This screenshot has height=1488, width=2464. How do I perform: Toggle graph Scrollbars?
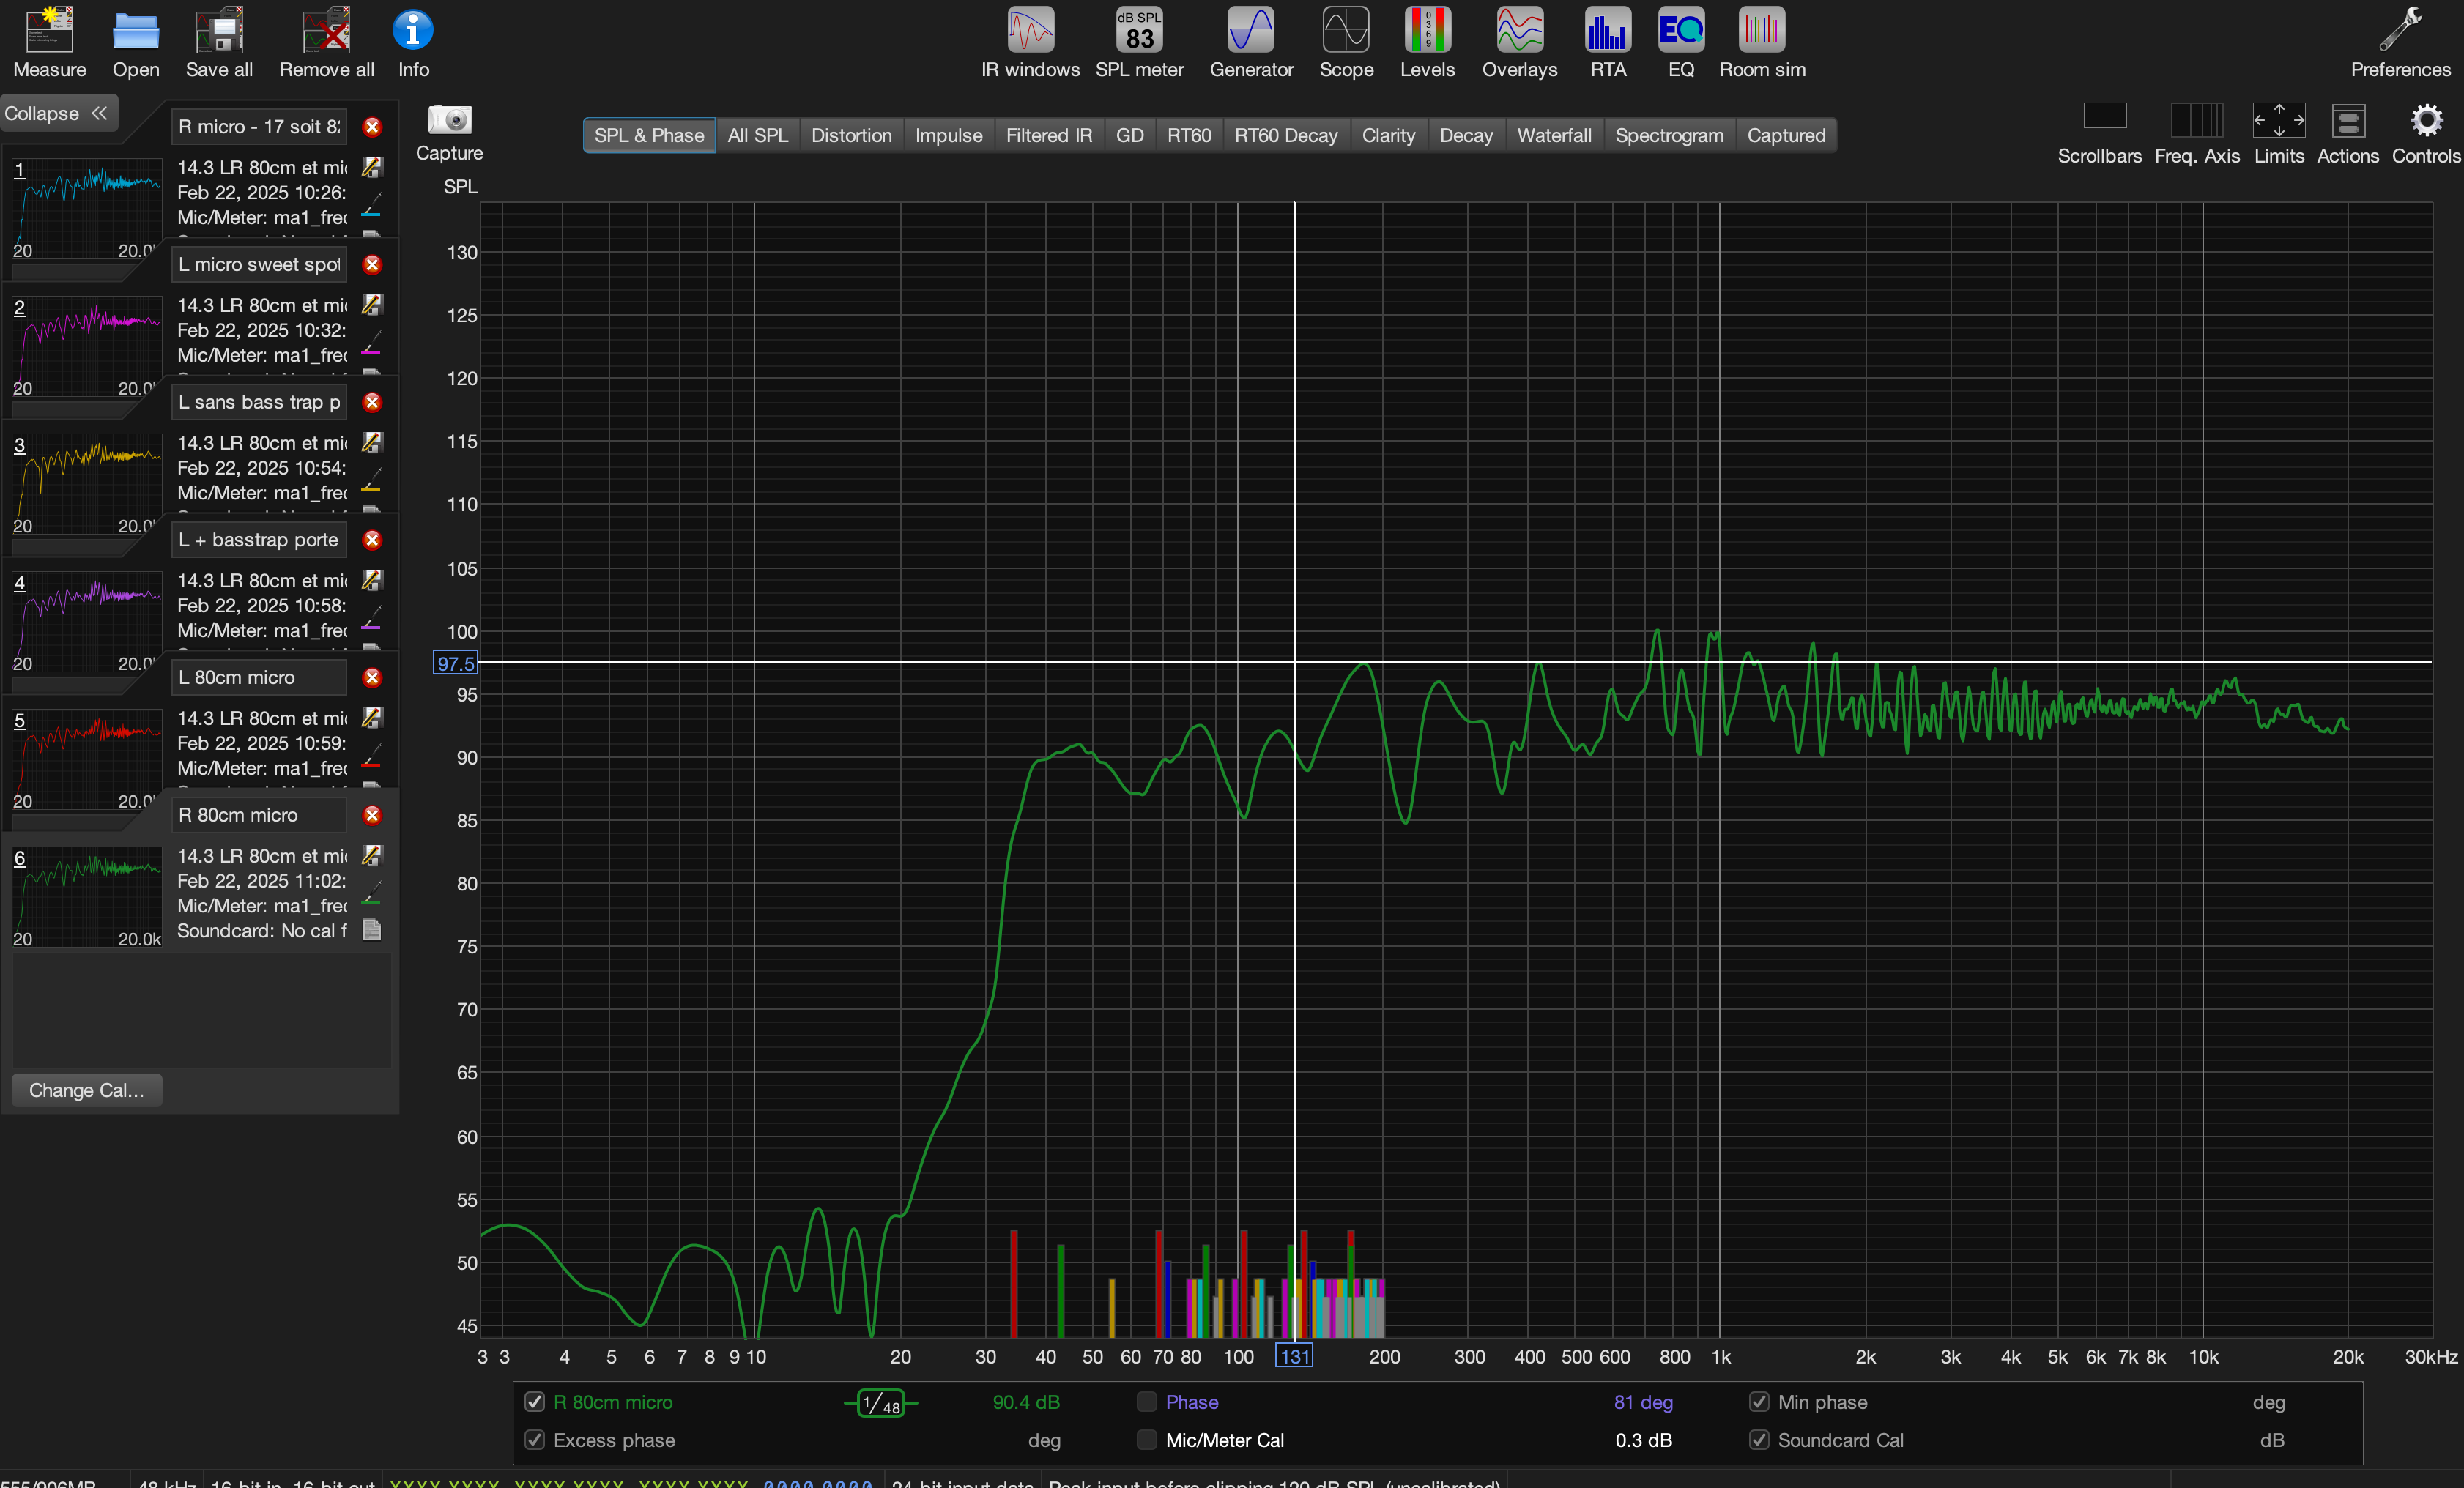click(2099, 133)
